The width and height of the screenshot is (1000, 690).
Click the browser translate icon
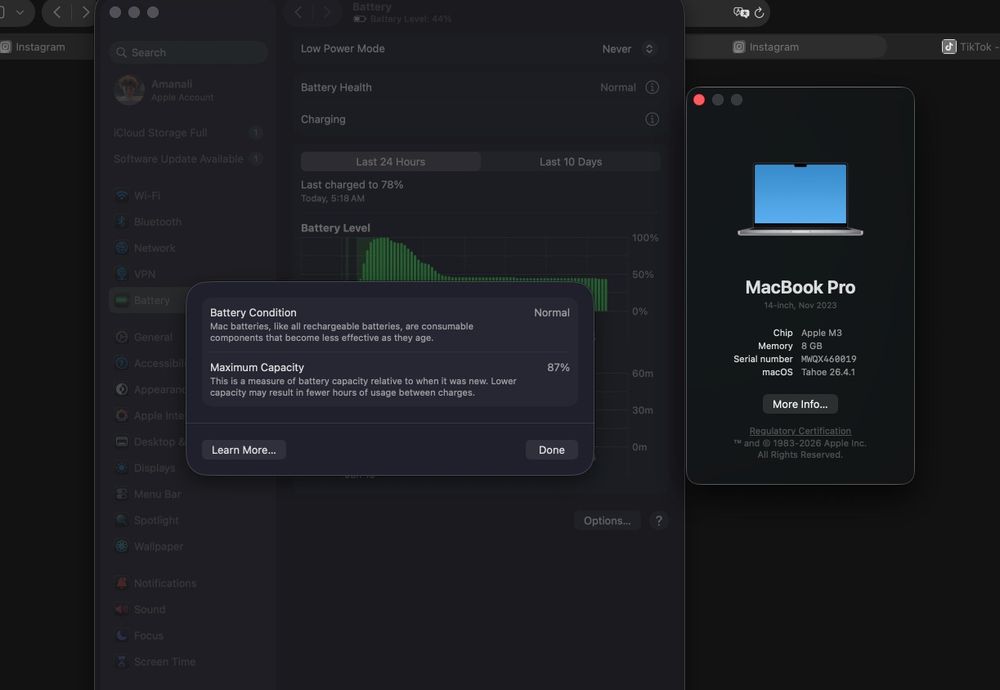(740, 12)
